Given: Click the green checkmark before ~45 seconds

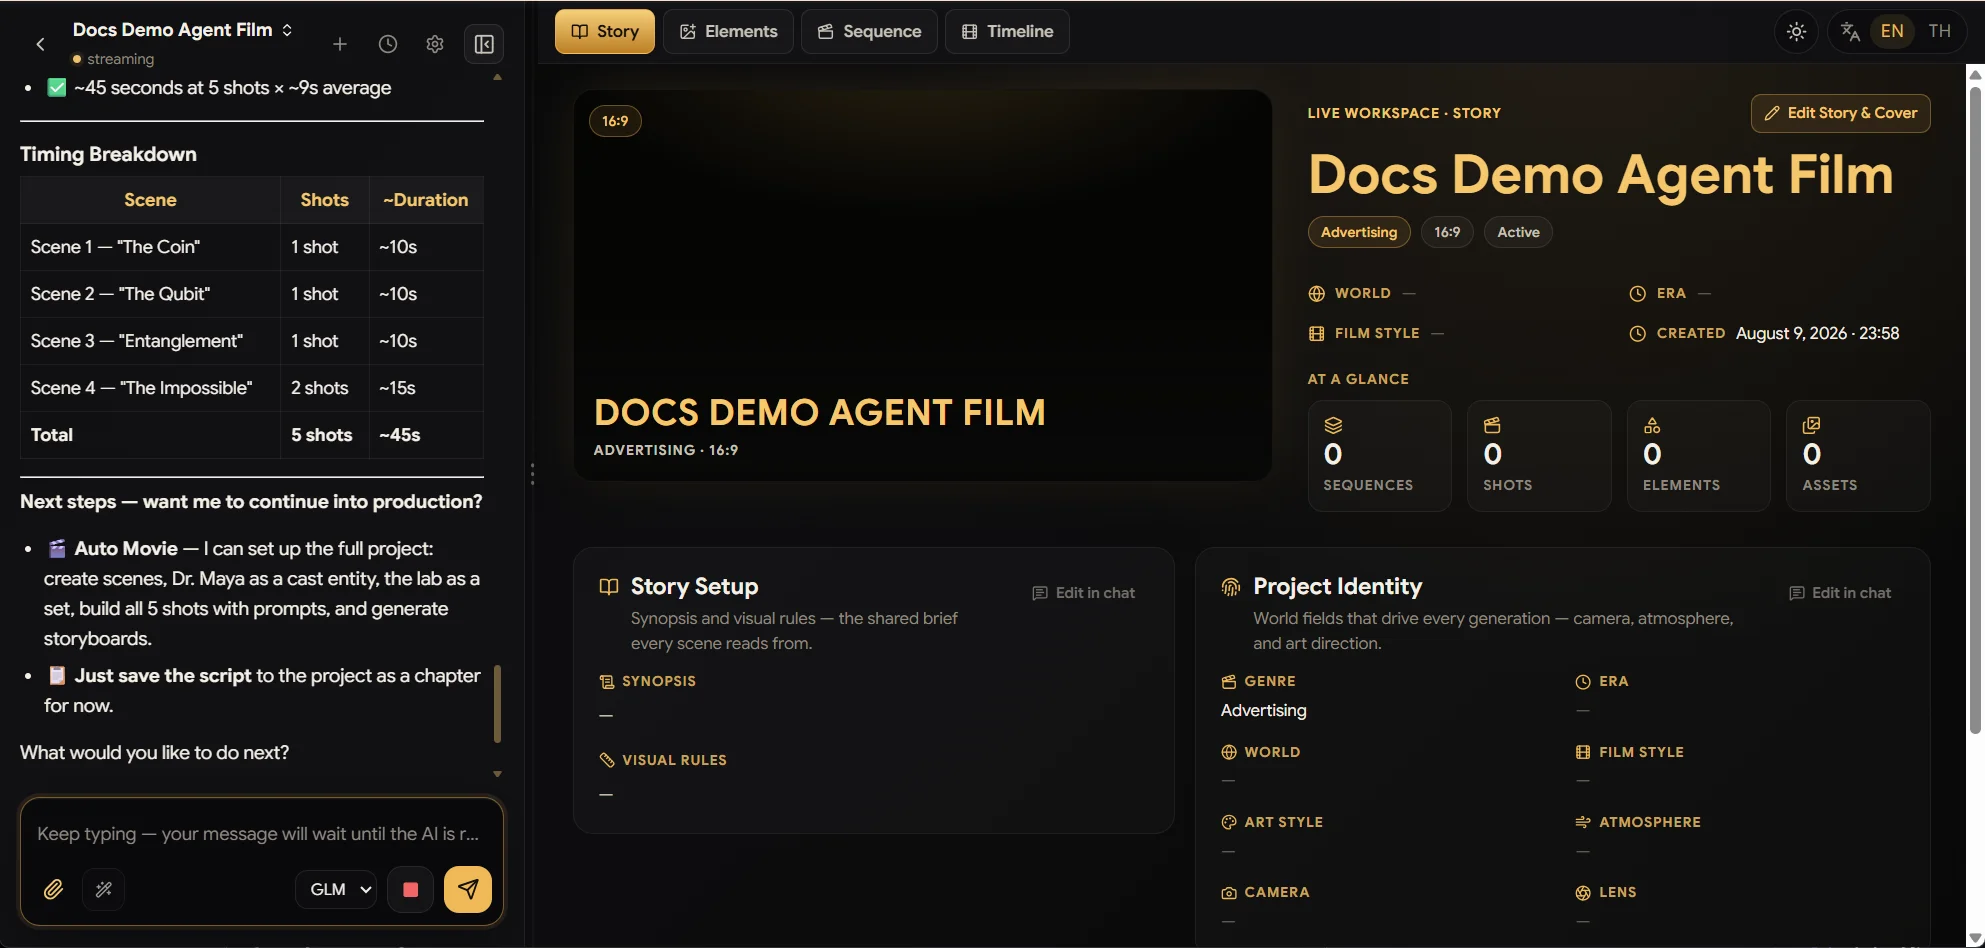Looking at the screenshot, I should 57,88.
